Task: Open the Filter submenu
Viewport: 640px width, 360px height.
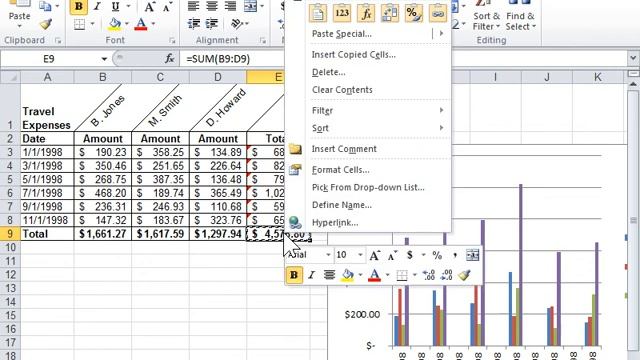Action: (378, 111)
